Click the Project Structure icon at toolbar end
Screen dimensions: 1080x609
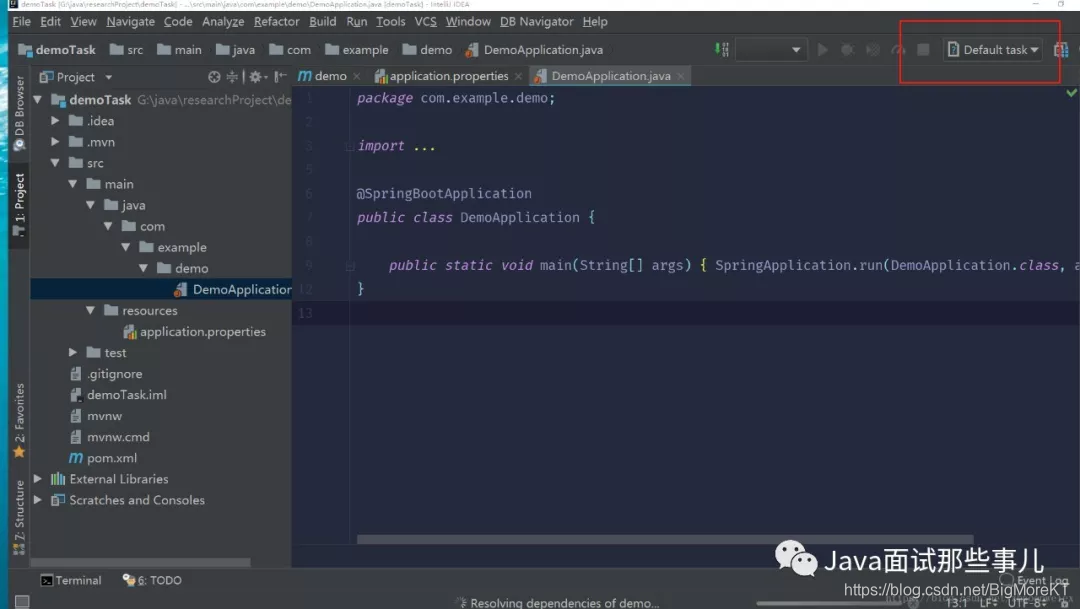pos(1061,50)
